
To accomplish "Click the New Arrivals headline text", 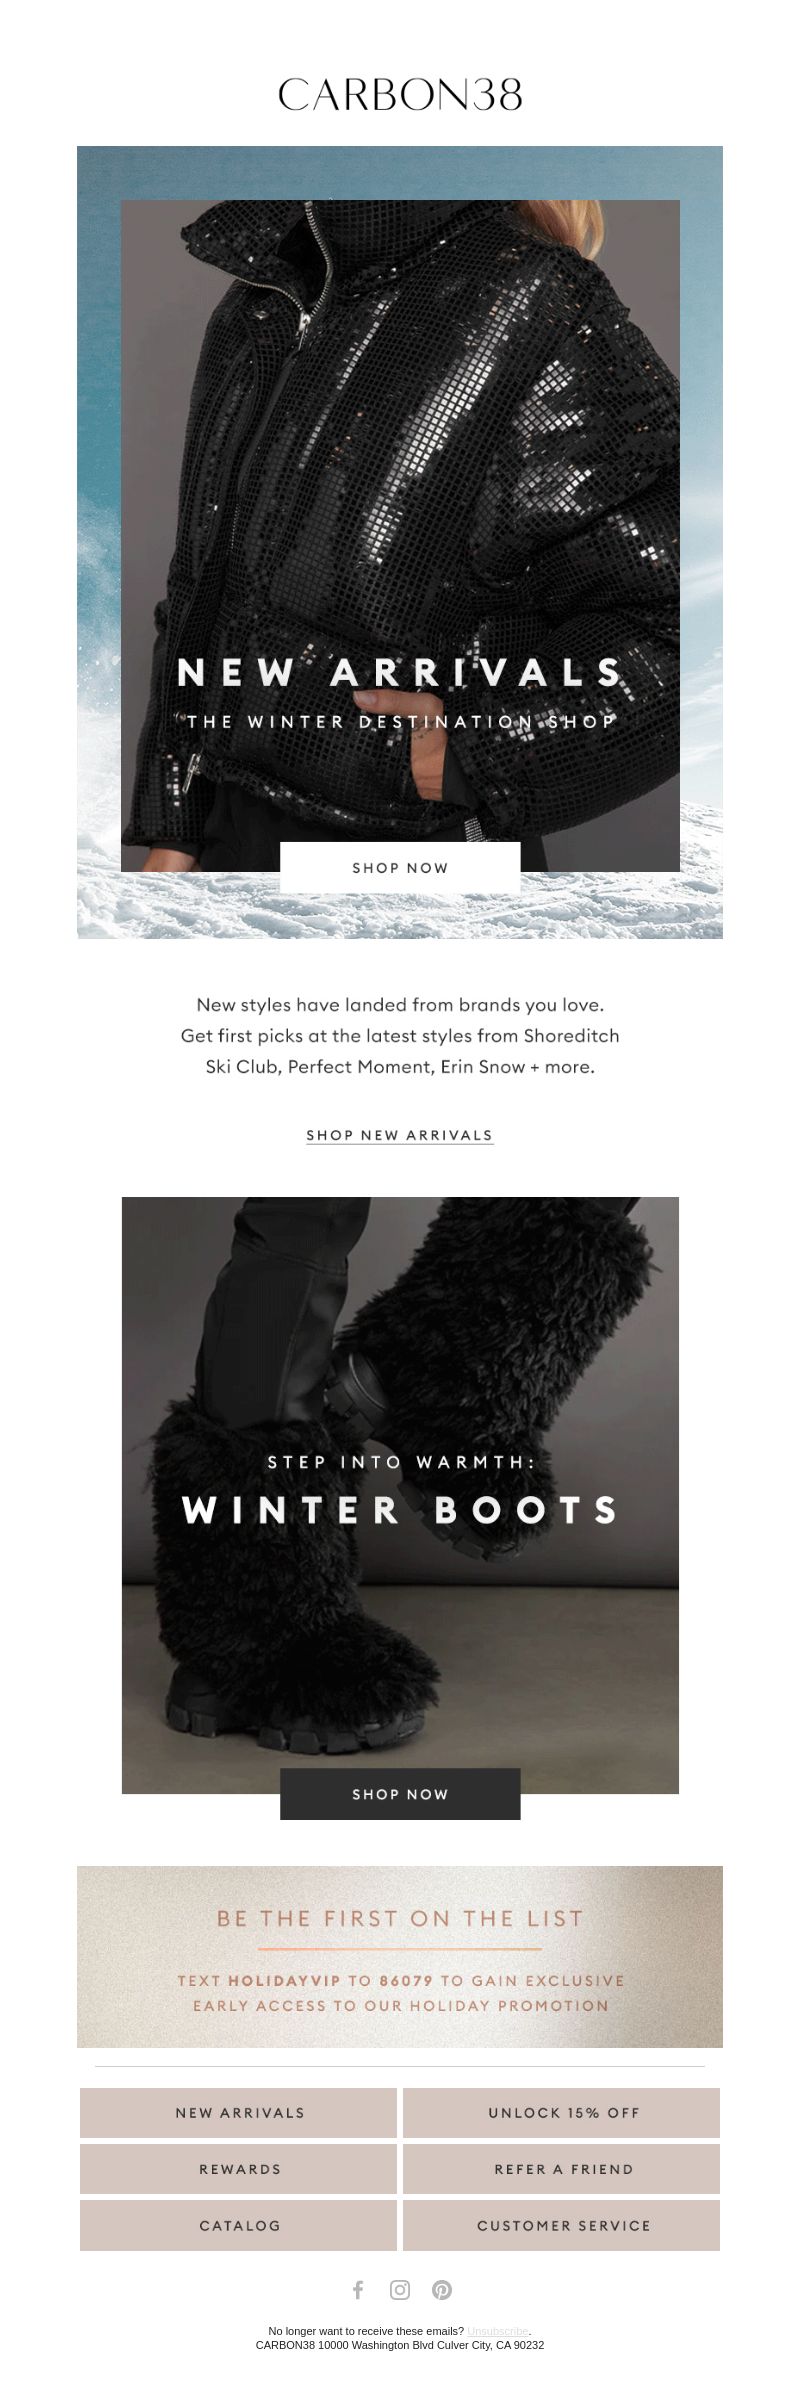I will tap(400, 672).
